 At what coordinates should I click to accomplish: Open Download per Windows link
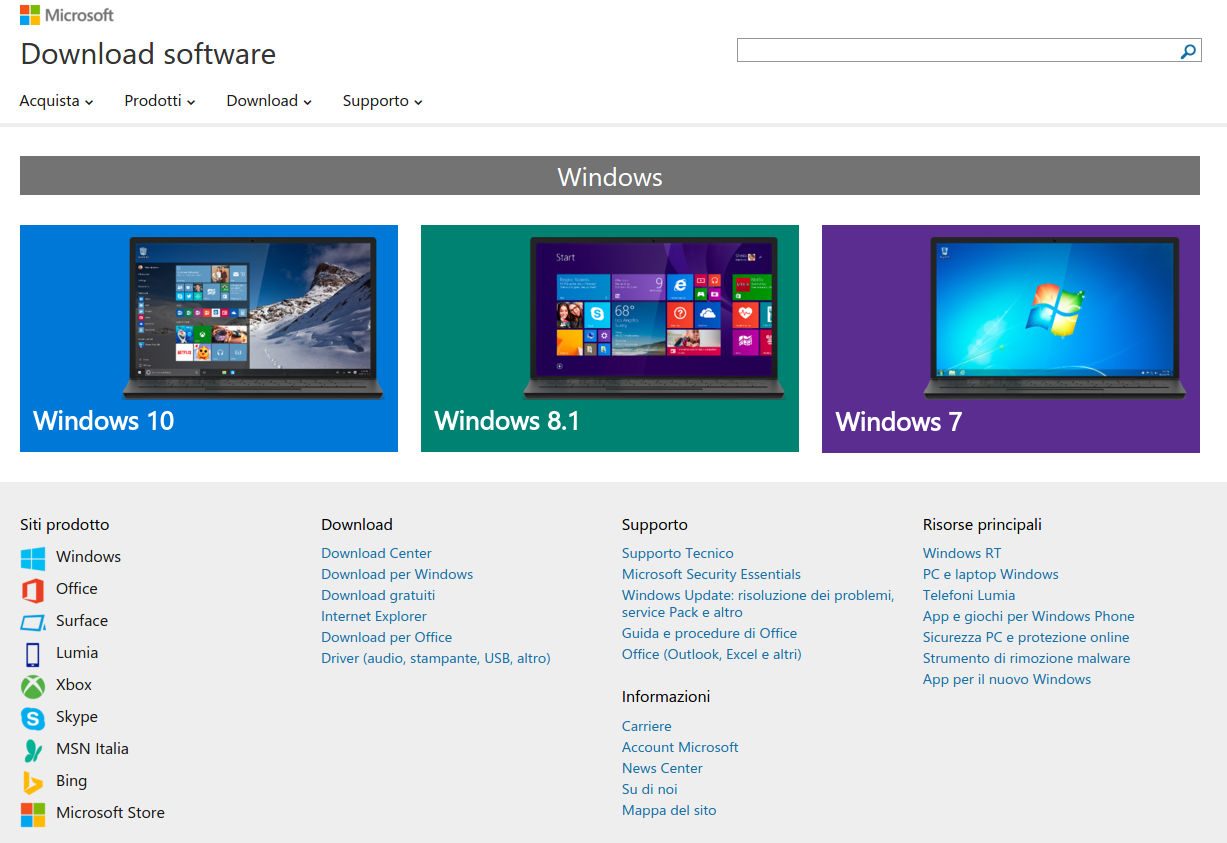397,574
